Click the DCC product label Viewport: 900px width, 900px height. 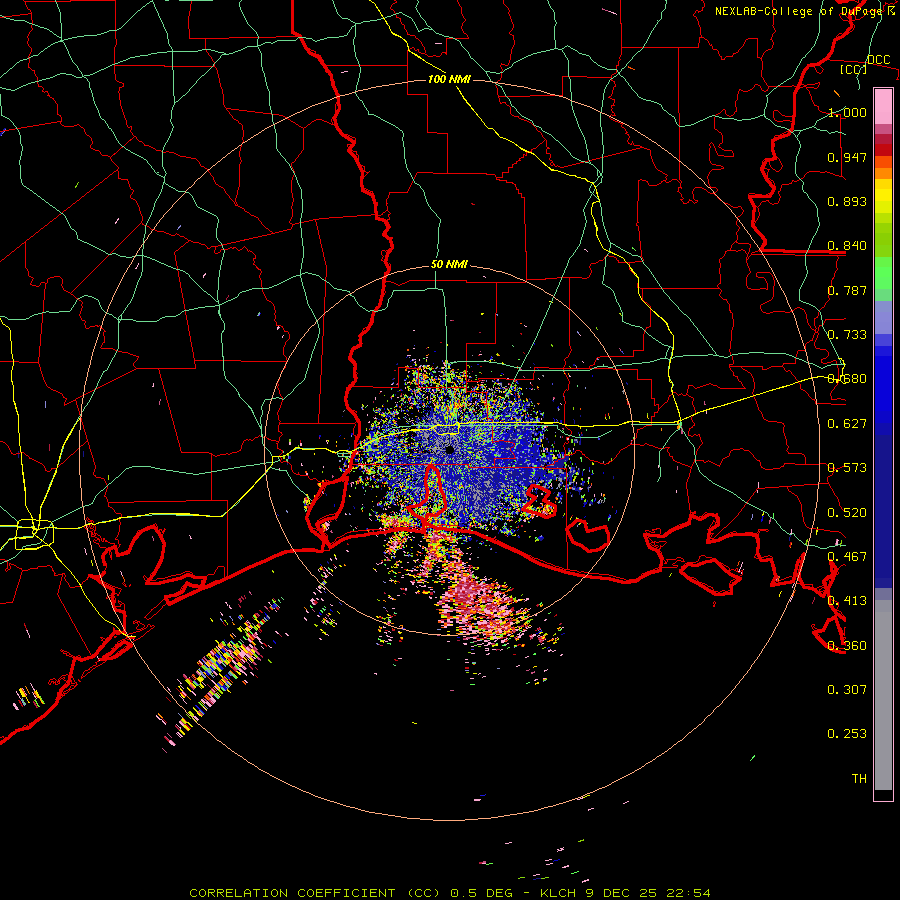click(878, 59)
